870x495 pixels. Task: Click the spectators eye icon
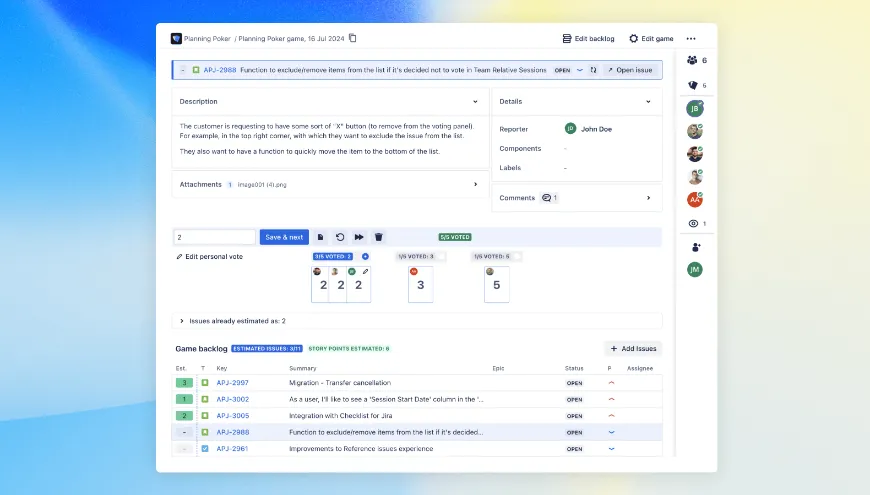[692, 224]
